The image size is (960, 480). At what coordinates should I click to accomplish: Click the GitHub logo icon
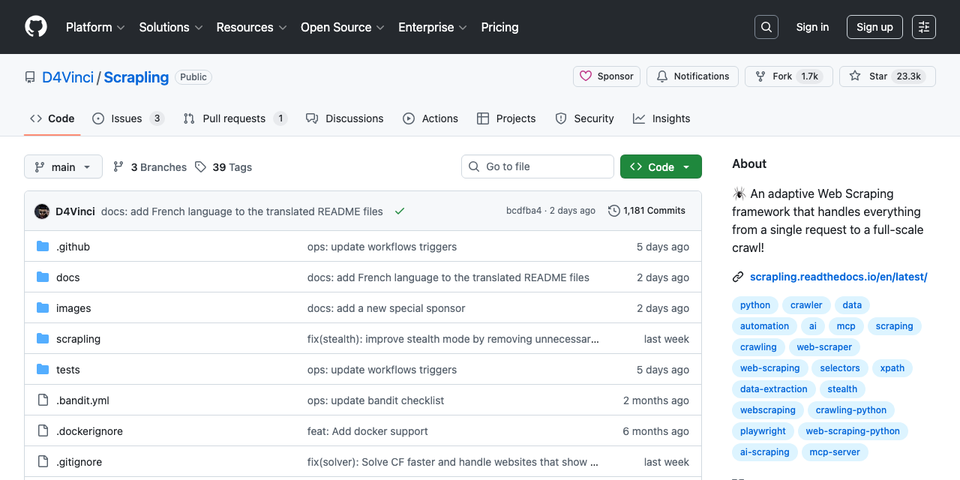35,27
